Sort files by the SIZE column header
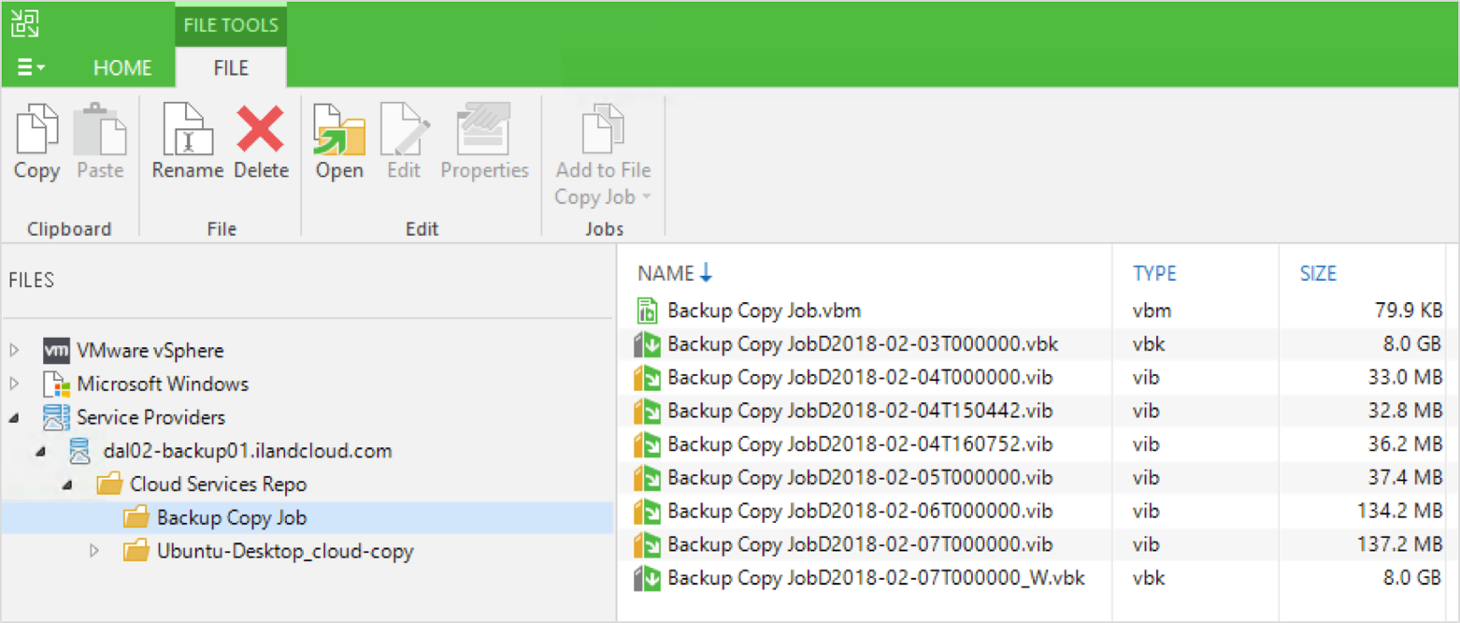Image resolution: width=1460 pixels, height=623 pixels. pyautogui.click(x=1317, y=274)
